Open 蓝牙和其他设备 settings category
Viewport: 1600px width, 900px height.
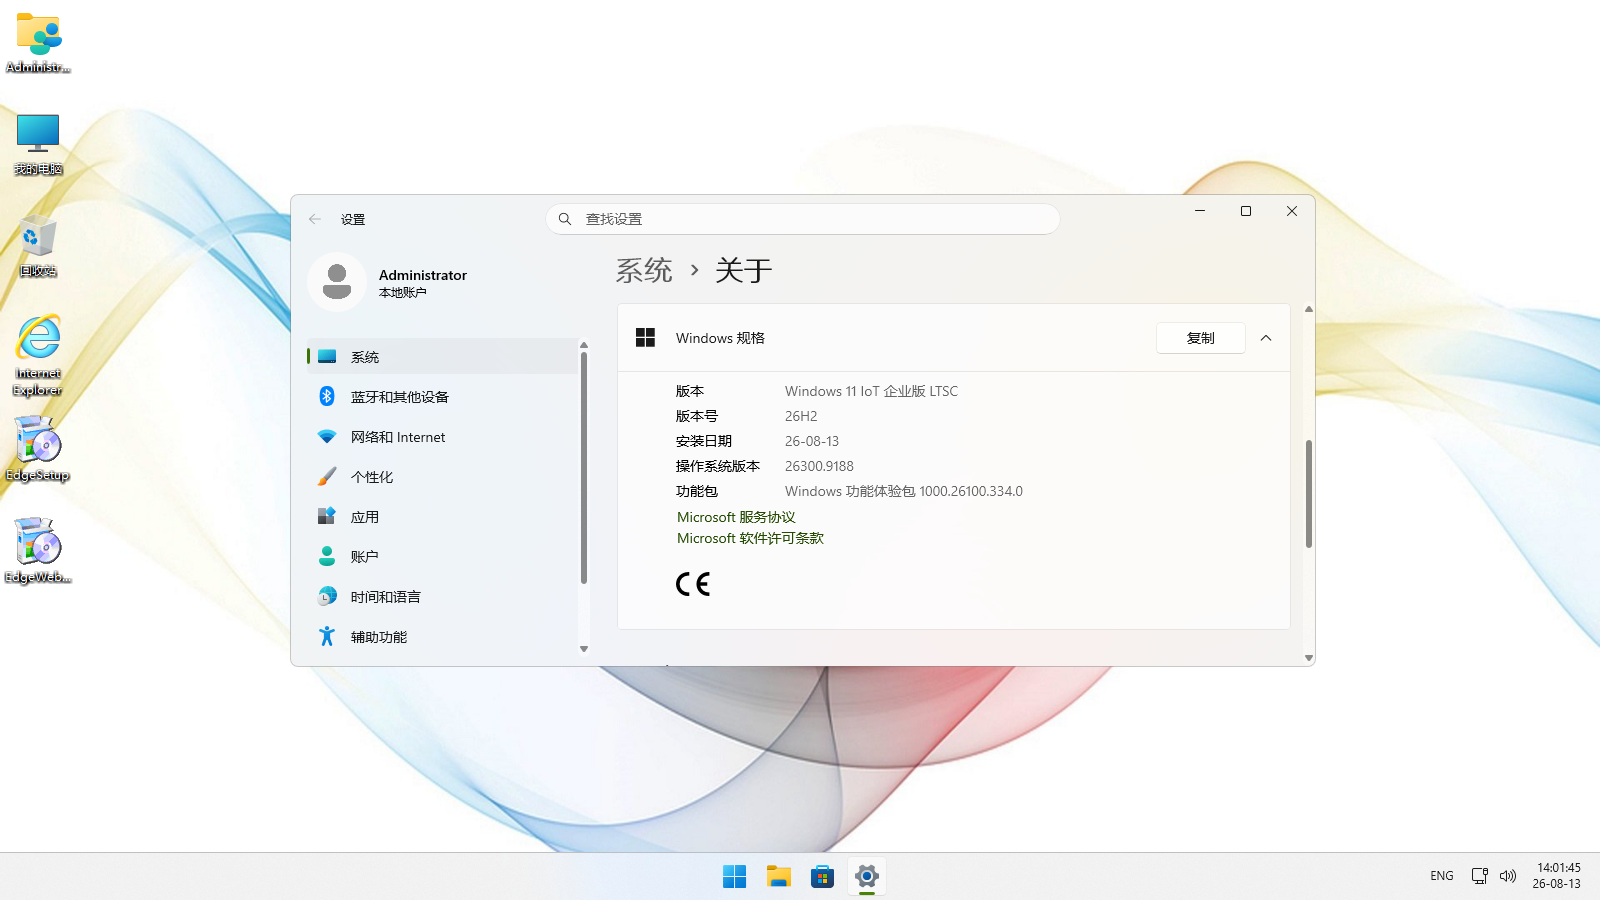[x=442, y=397]
